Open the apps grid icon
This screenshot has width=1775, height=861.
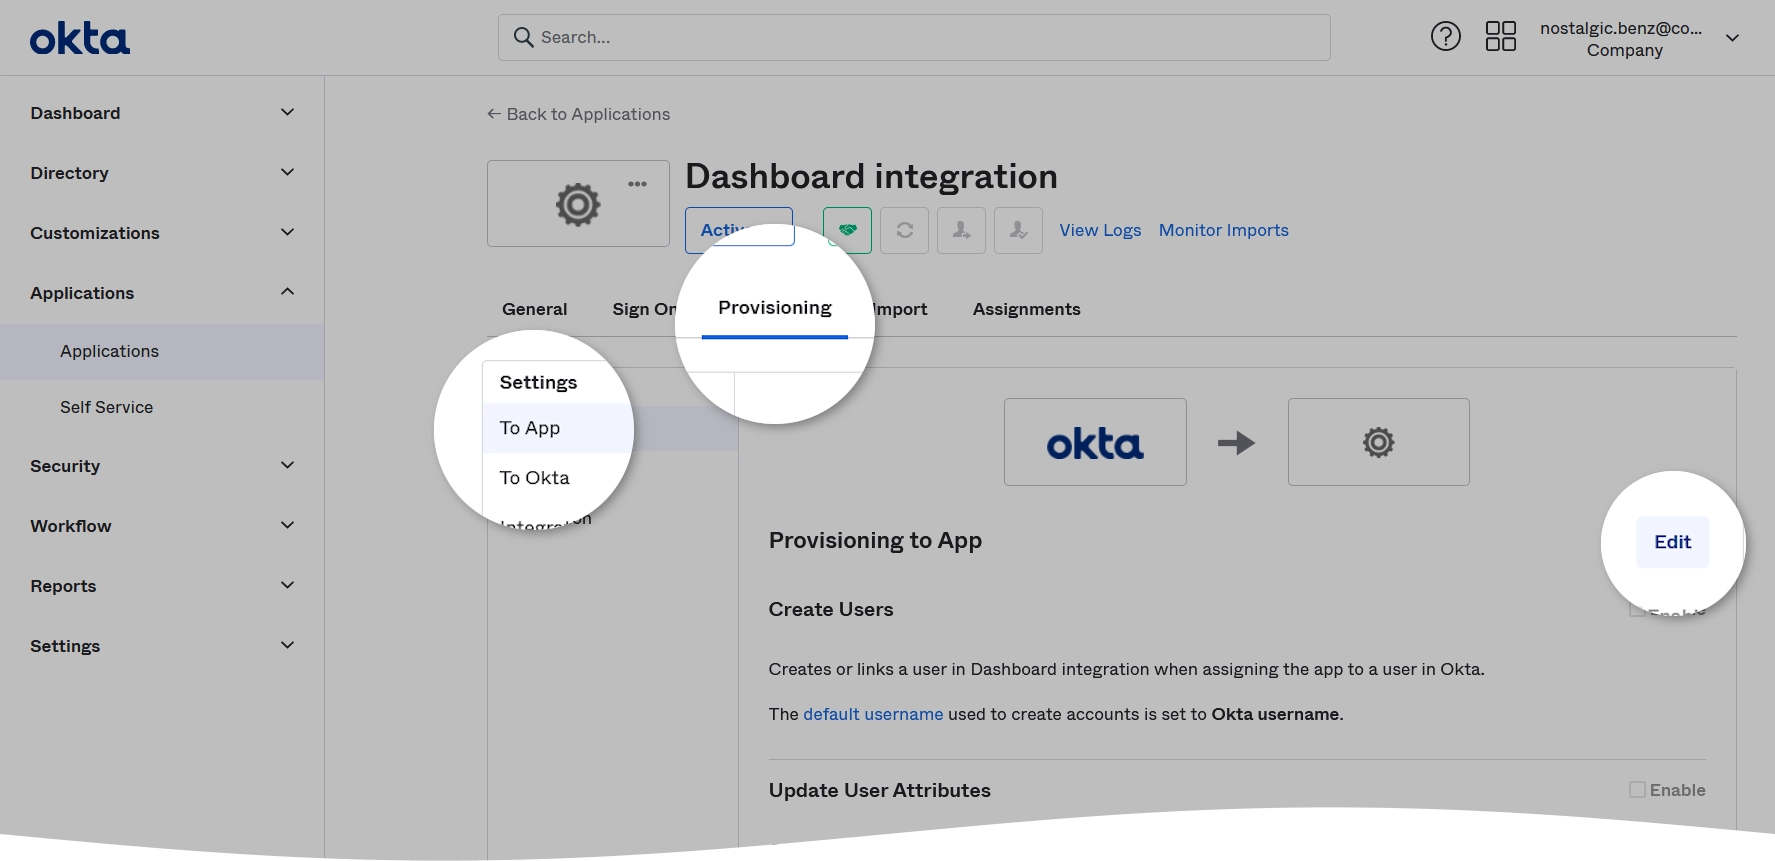tap(1500, 37)
